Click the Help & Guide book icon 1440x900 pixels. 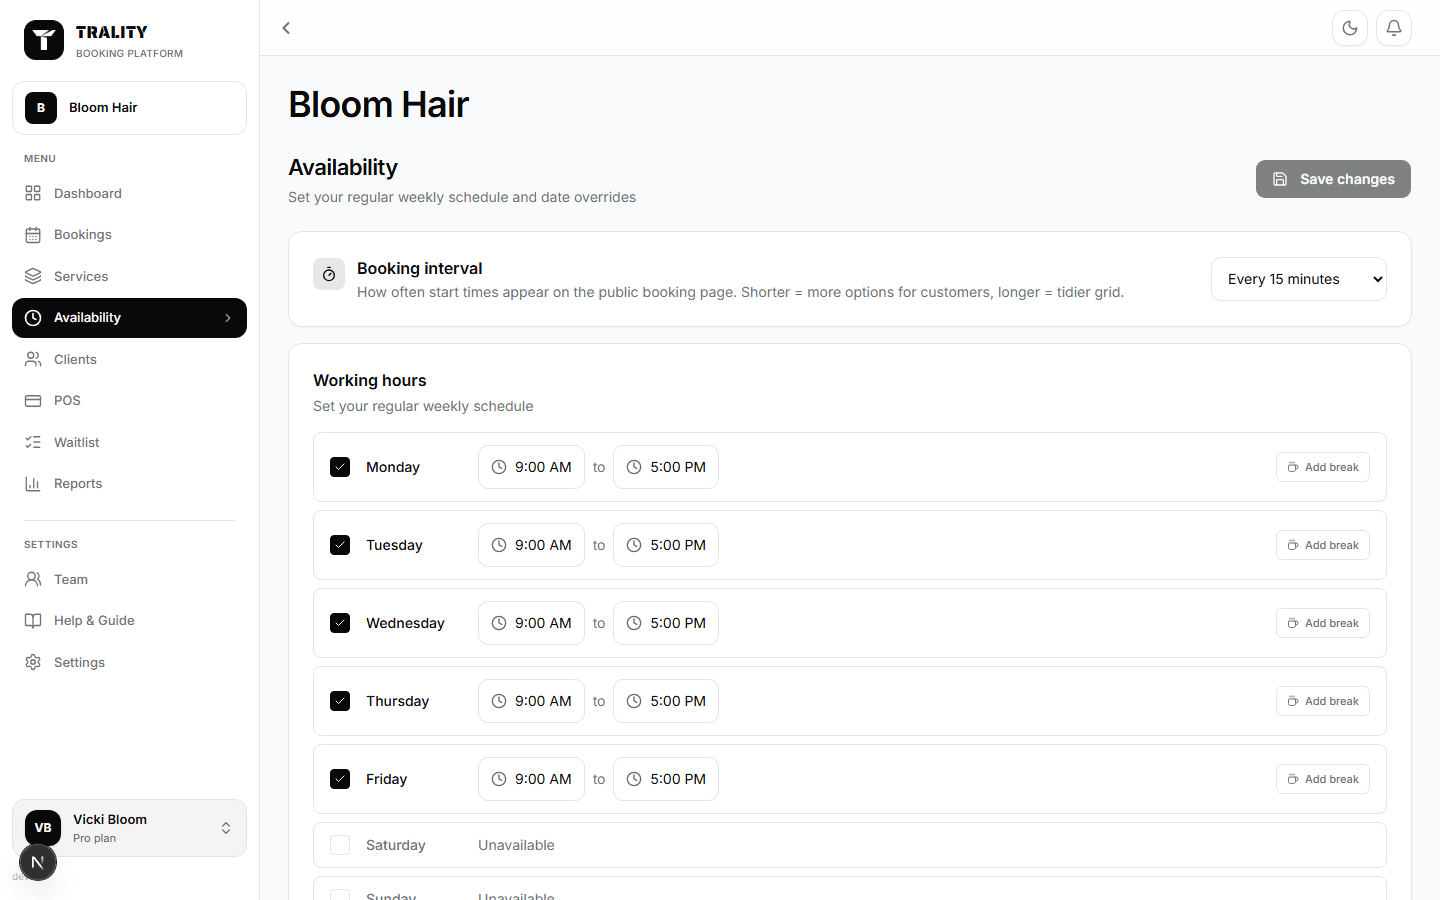(33, 621)
